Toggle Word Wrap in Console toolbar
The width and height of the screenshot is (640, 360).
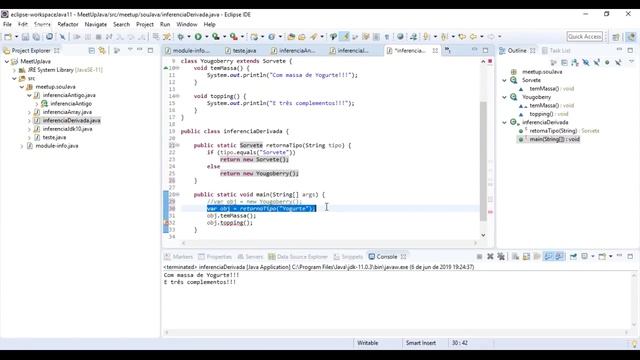coord(537,256)
